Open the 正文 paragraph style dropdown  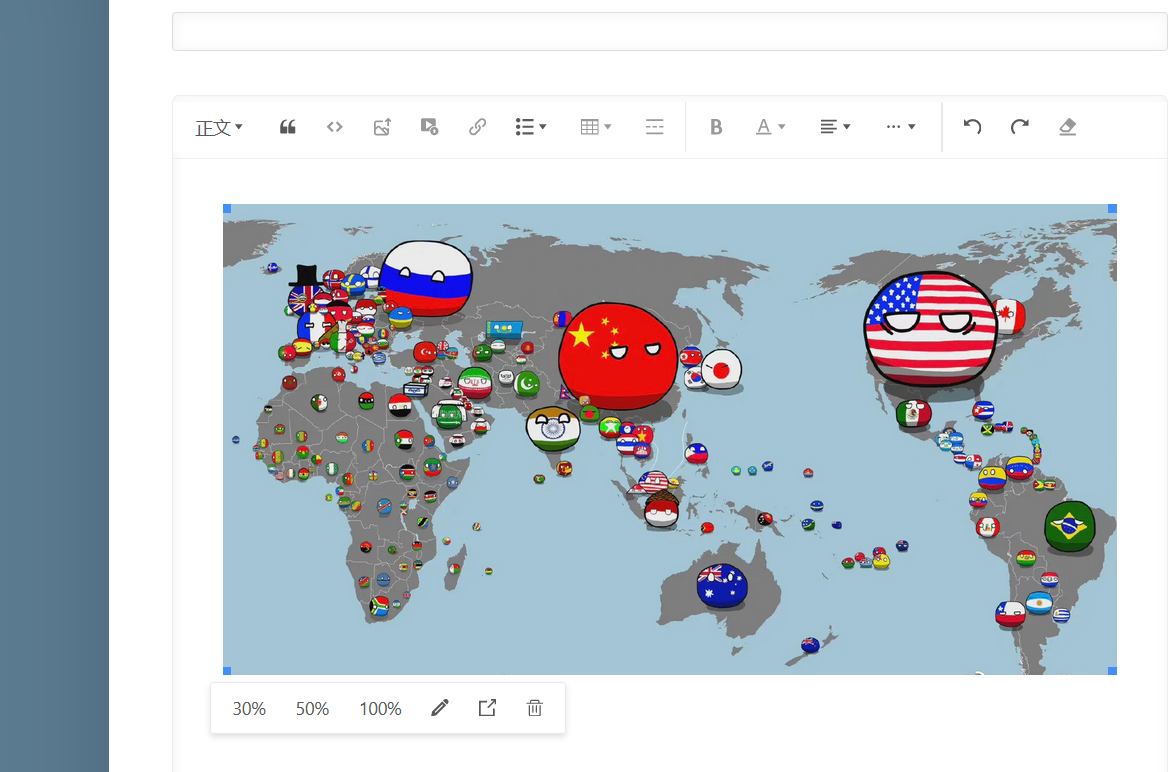click(218, 128)
